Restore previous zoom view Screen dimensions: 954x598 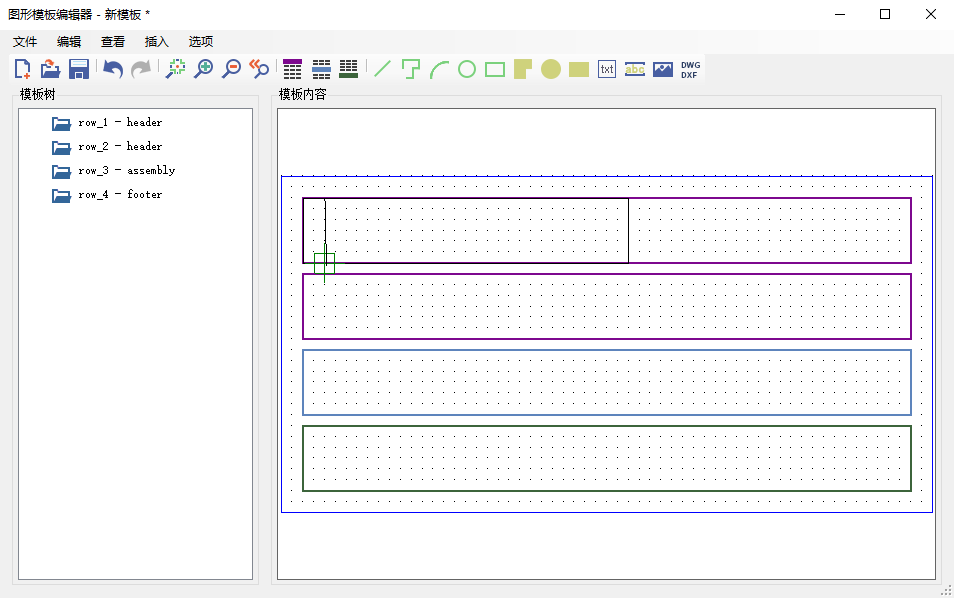(260, 69)
